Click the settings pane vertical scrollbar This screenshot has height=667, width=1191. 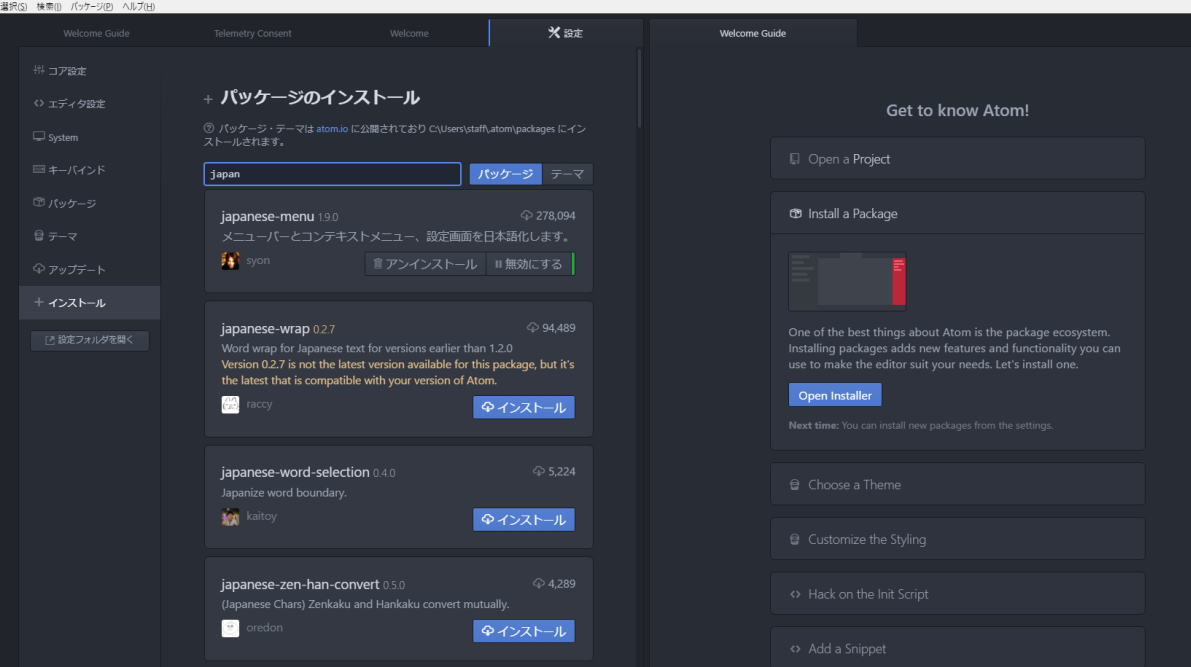coord(640,89)
